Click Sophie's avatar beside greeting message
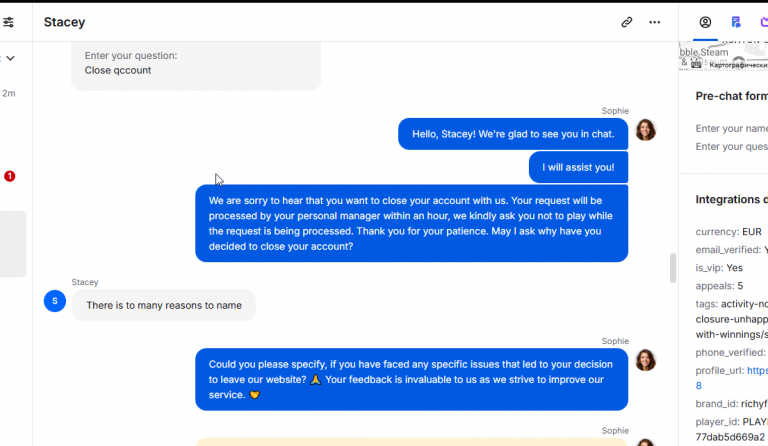This screenshot has height=446, width=768. coord(646,130)
